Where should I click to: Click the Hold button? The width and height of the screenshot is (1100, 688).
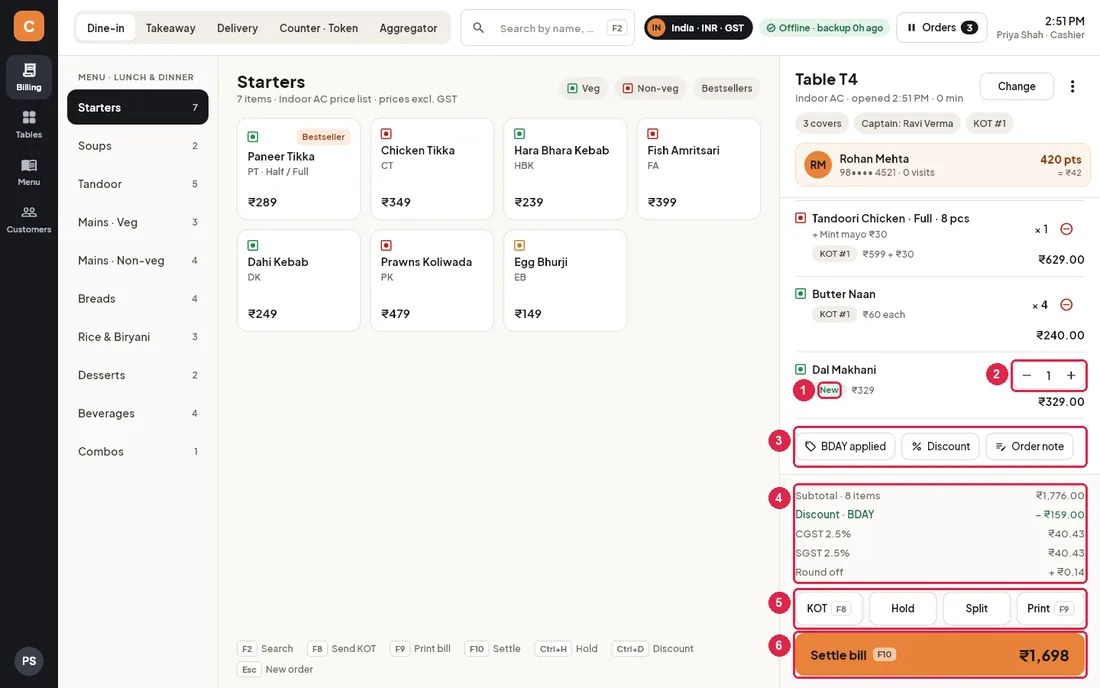(903, 608)
